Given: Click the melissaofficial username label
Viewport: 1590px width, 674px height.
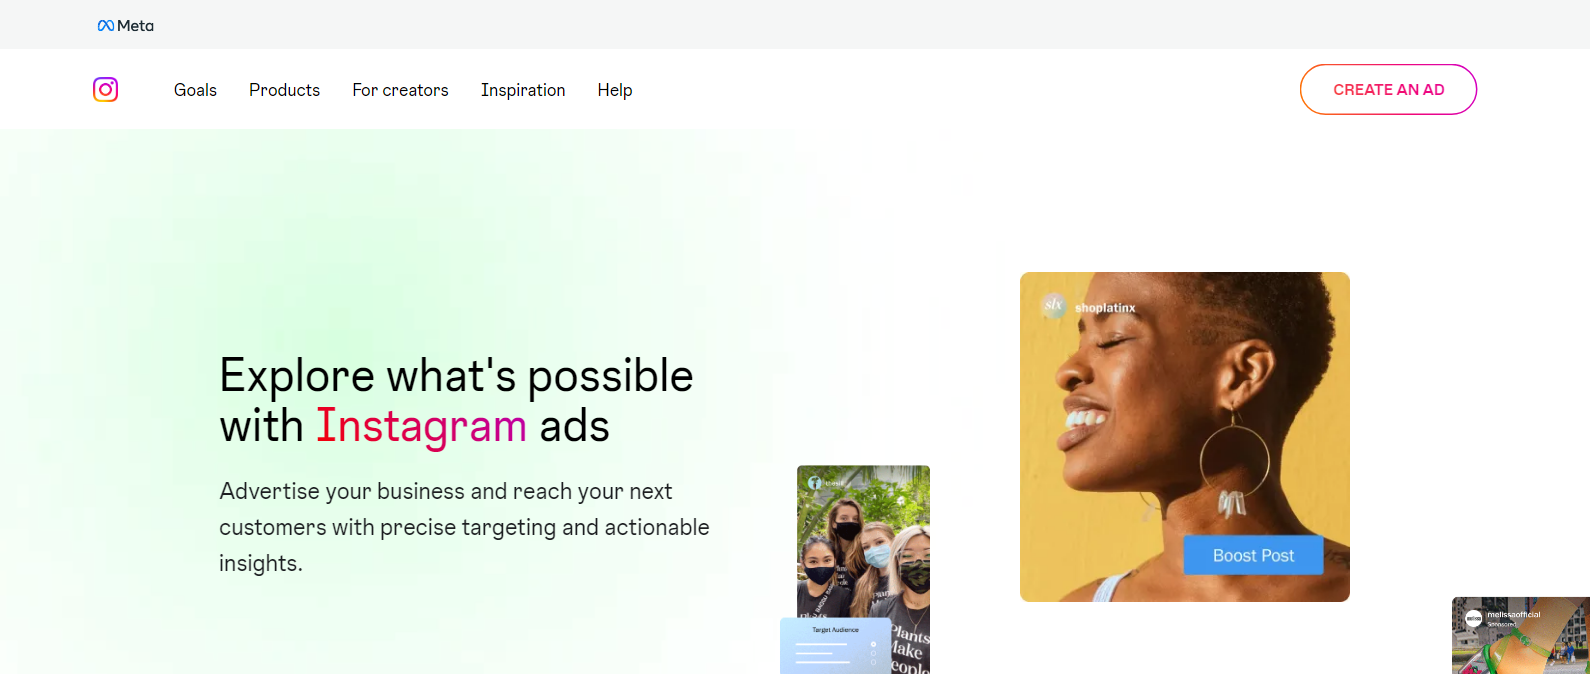Looking at the screenshot, I should coord(1513,615).
